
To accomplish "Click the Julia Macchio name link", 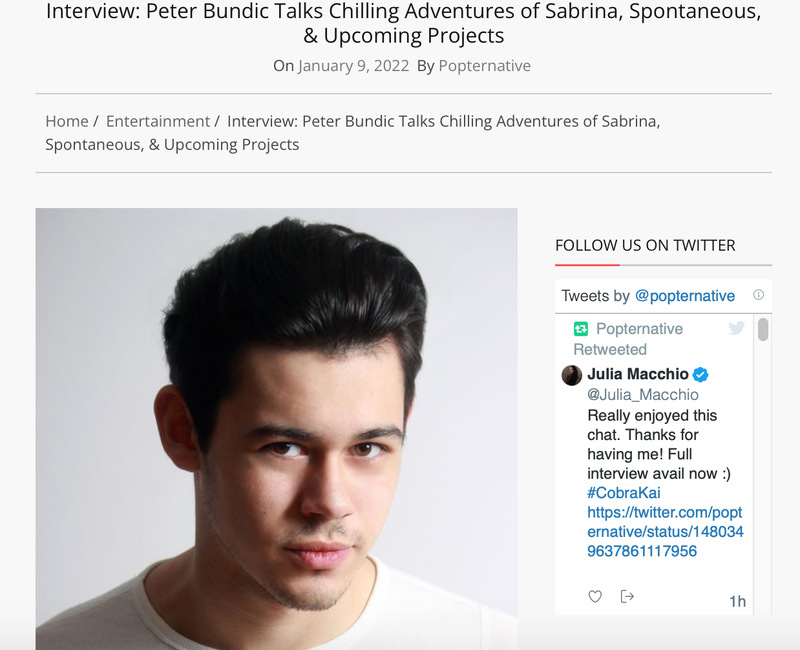I will click(638, 374).
